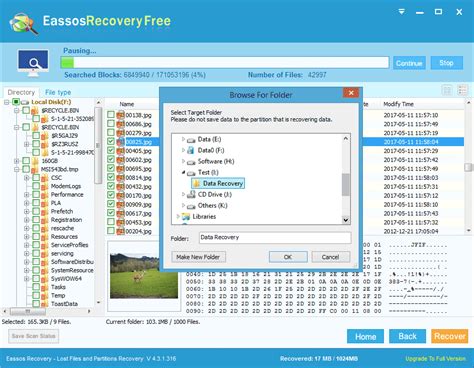Select the CD Drive (J:) icon
Screen dimensions: 474x368
tap(191, 194)
